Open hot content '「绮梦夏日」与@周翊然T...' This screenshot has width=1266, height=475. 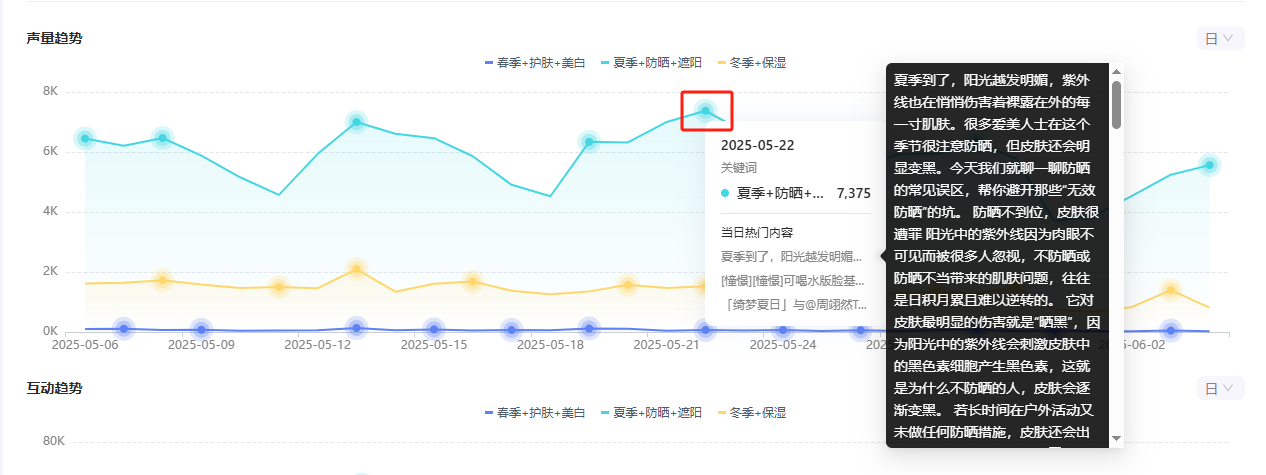[x=794, y=304]
